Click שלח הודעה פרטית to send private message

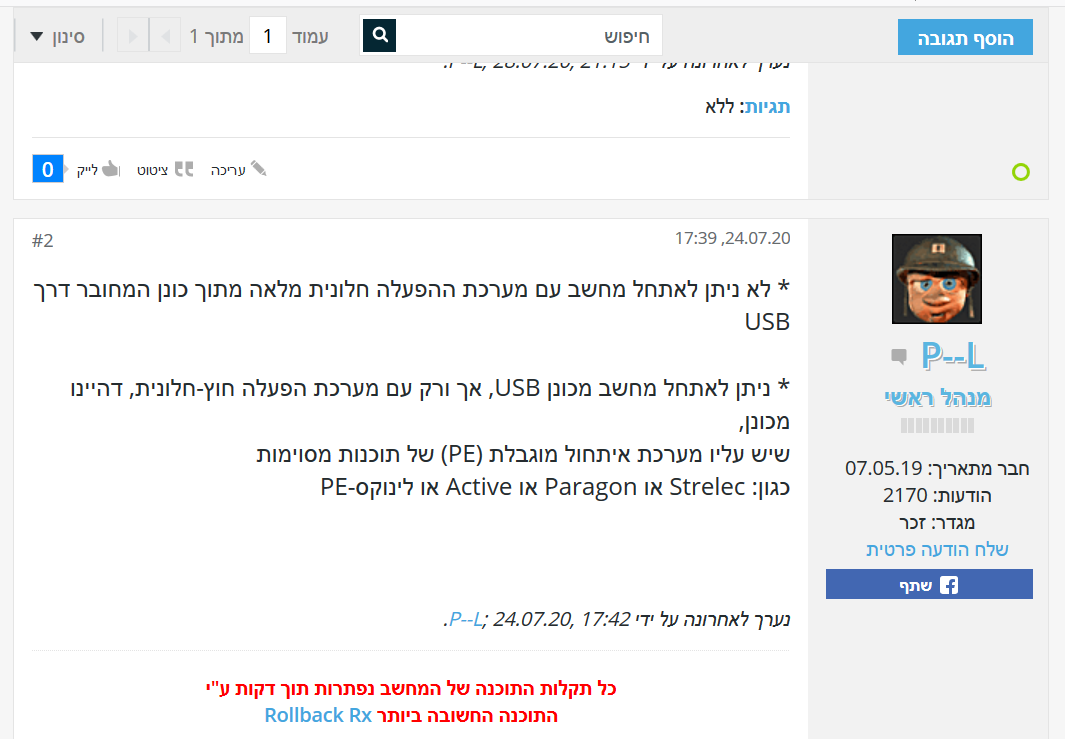937,549
